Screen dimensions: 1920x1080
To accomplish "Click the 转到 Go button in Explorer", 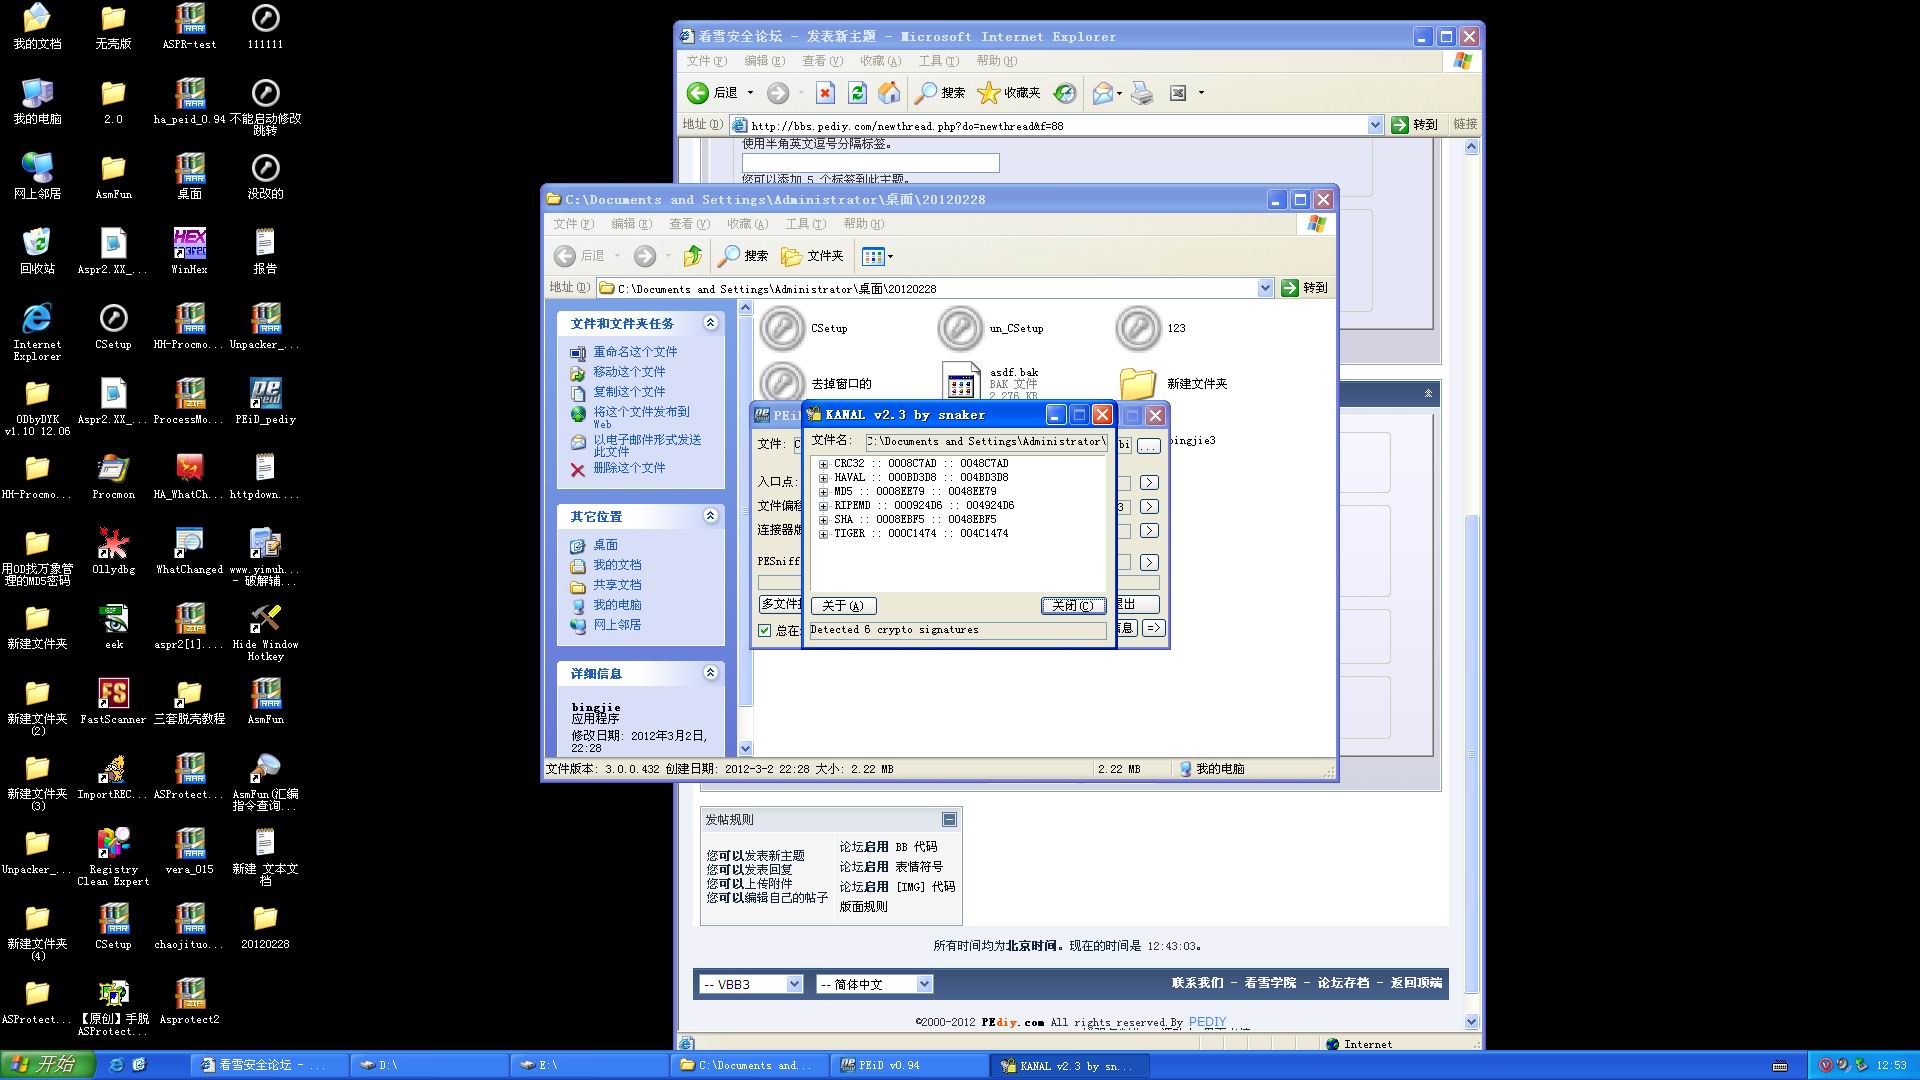I will pyautogui.click(x=1305, y=288).
